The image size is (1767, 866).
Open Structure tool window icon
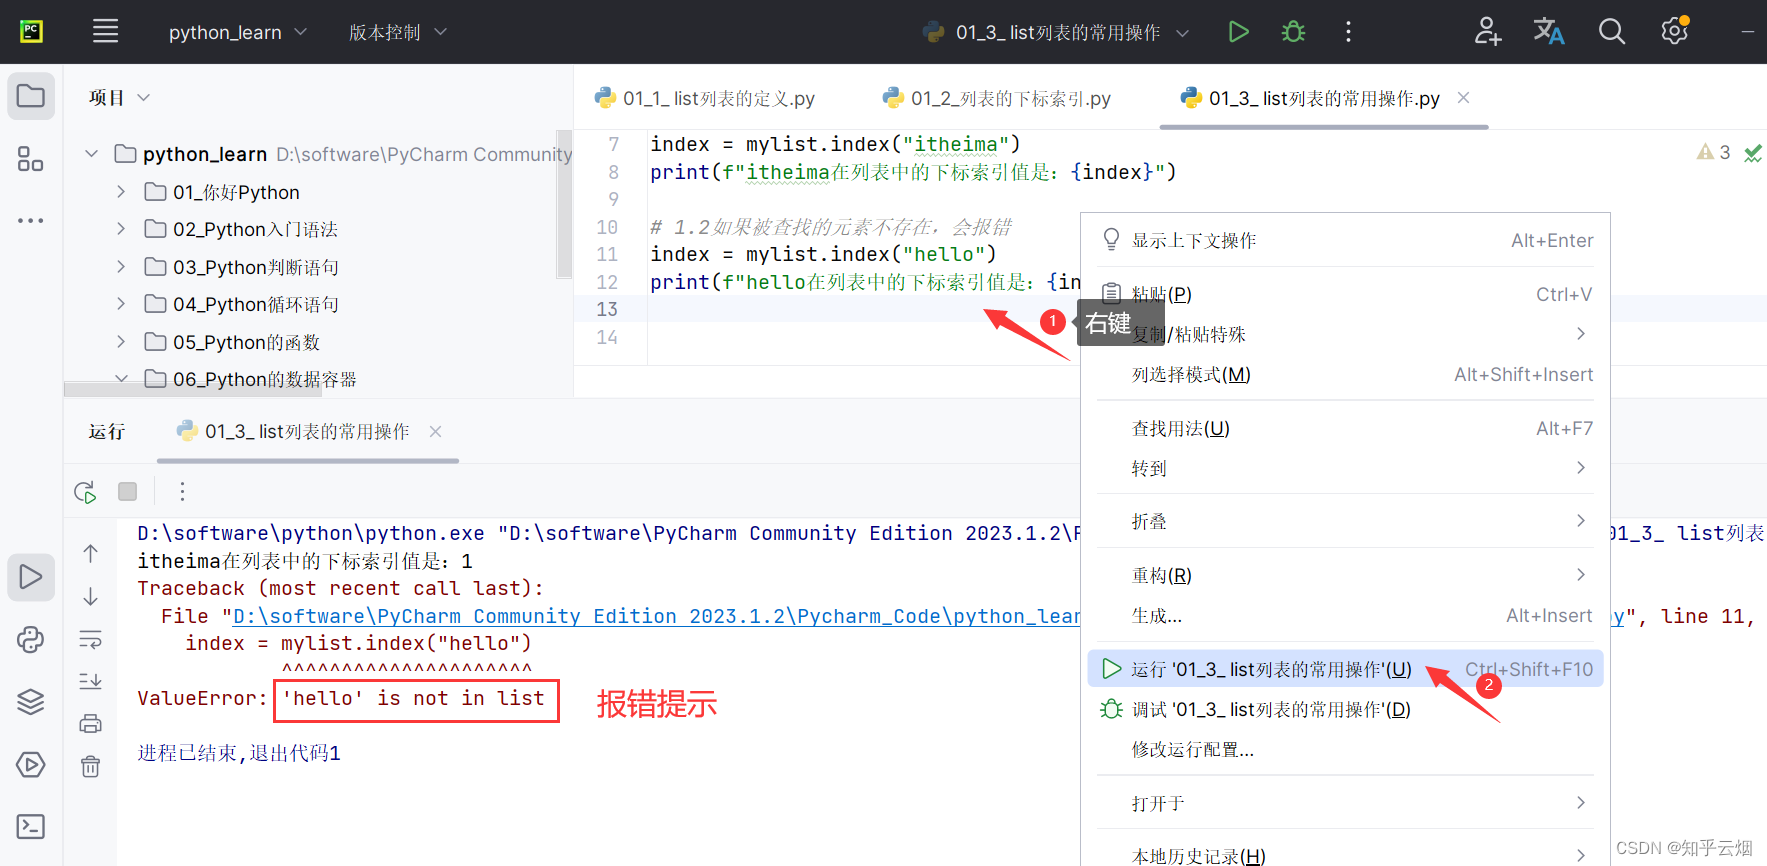[31, 159]
